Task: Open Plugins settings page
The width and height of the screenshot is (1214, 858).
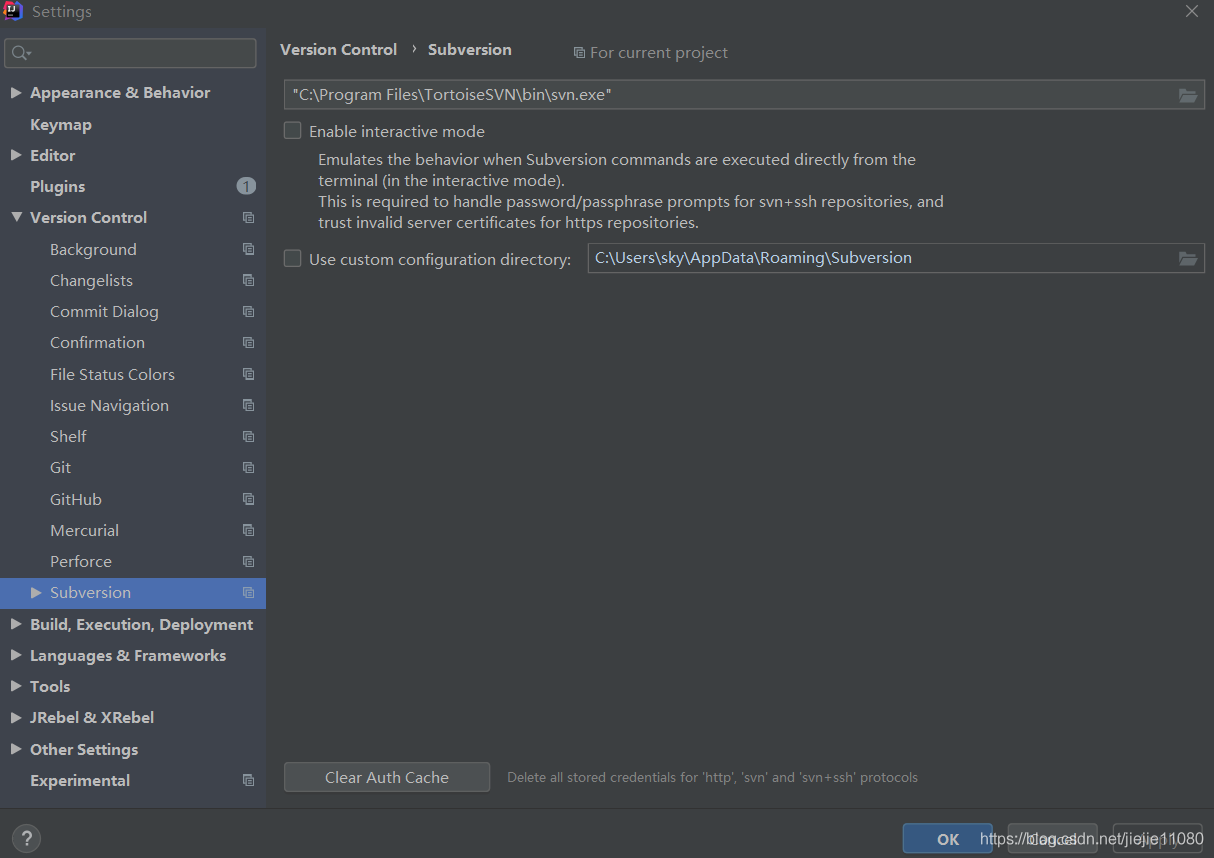Action: (58, 186)
